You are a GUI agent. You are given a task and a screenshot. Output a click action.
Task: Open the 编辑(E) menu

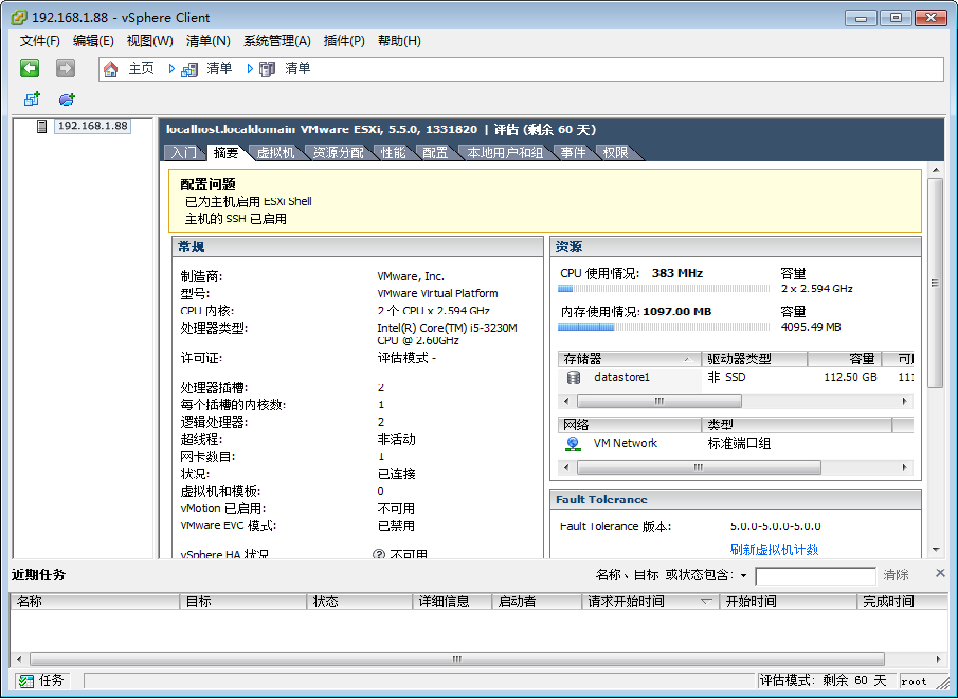click(93, 41)
